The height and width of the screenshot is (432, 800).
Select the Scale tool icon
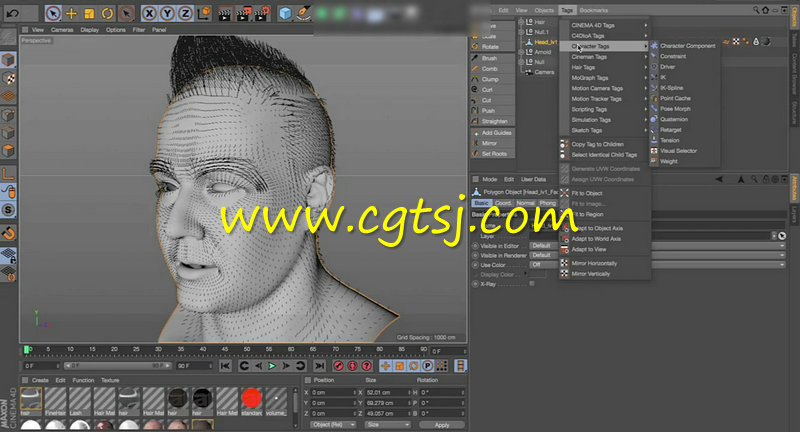coord(89,13)
